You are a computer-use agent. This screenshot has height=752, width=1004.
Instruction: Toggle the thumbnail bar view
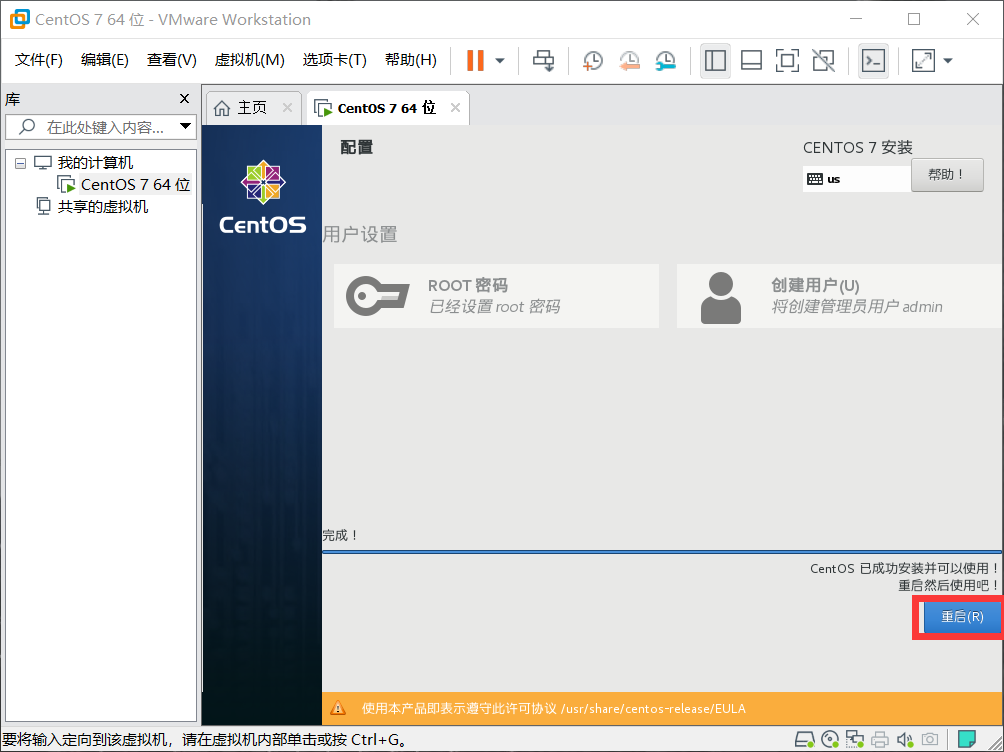751,61
